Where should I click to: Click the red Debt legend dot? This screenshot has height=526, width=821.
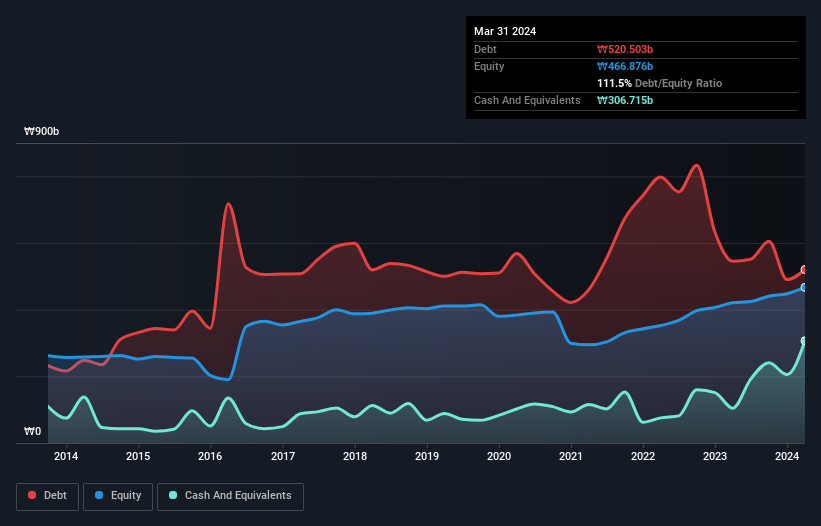coord(32,495)
